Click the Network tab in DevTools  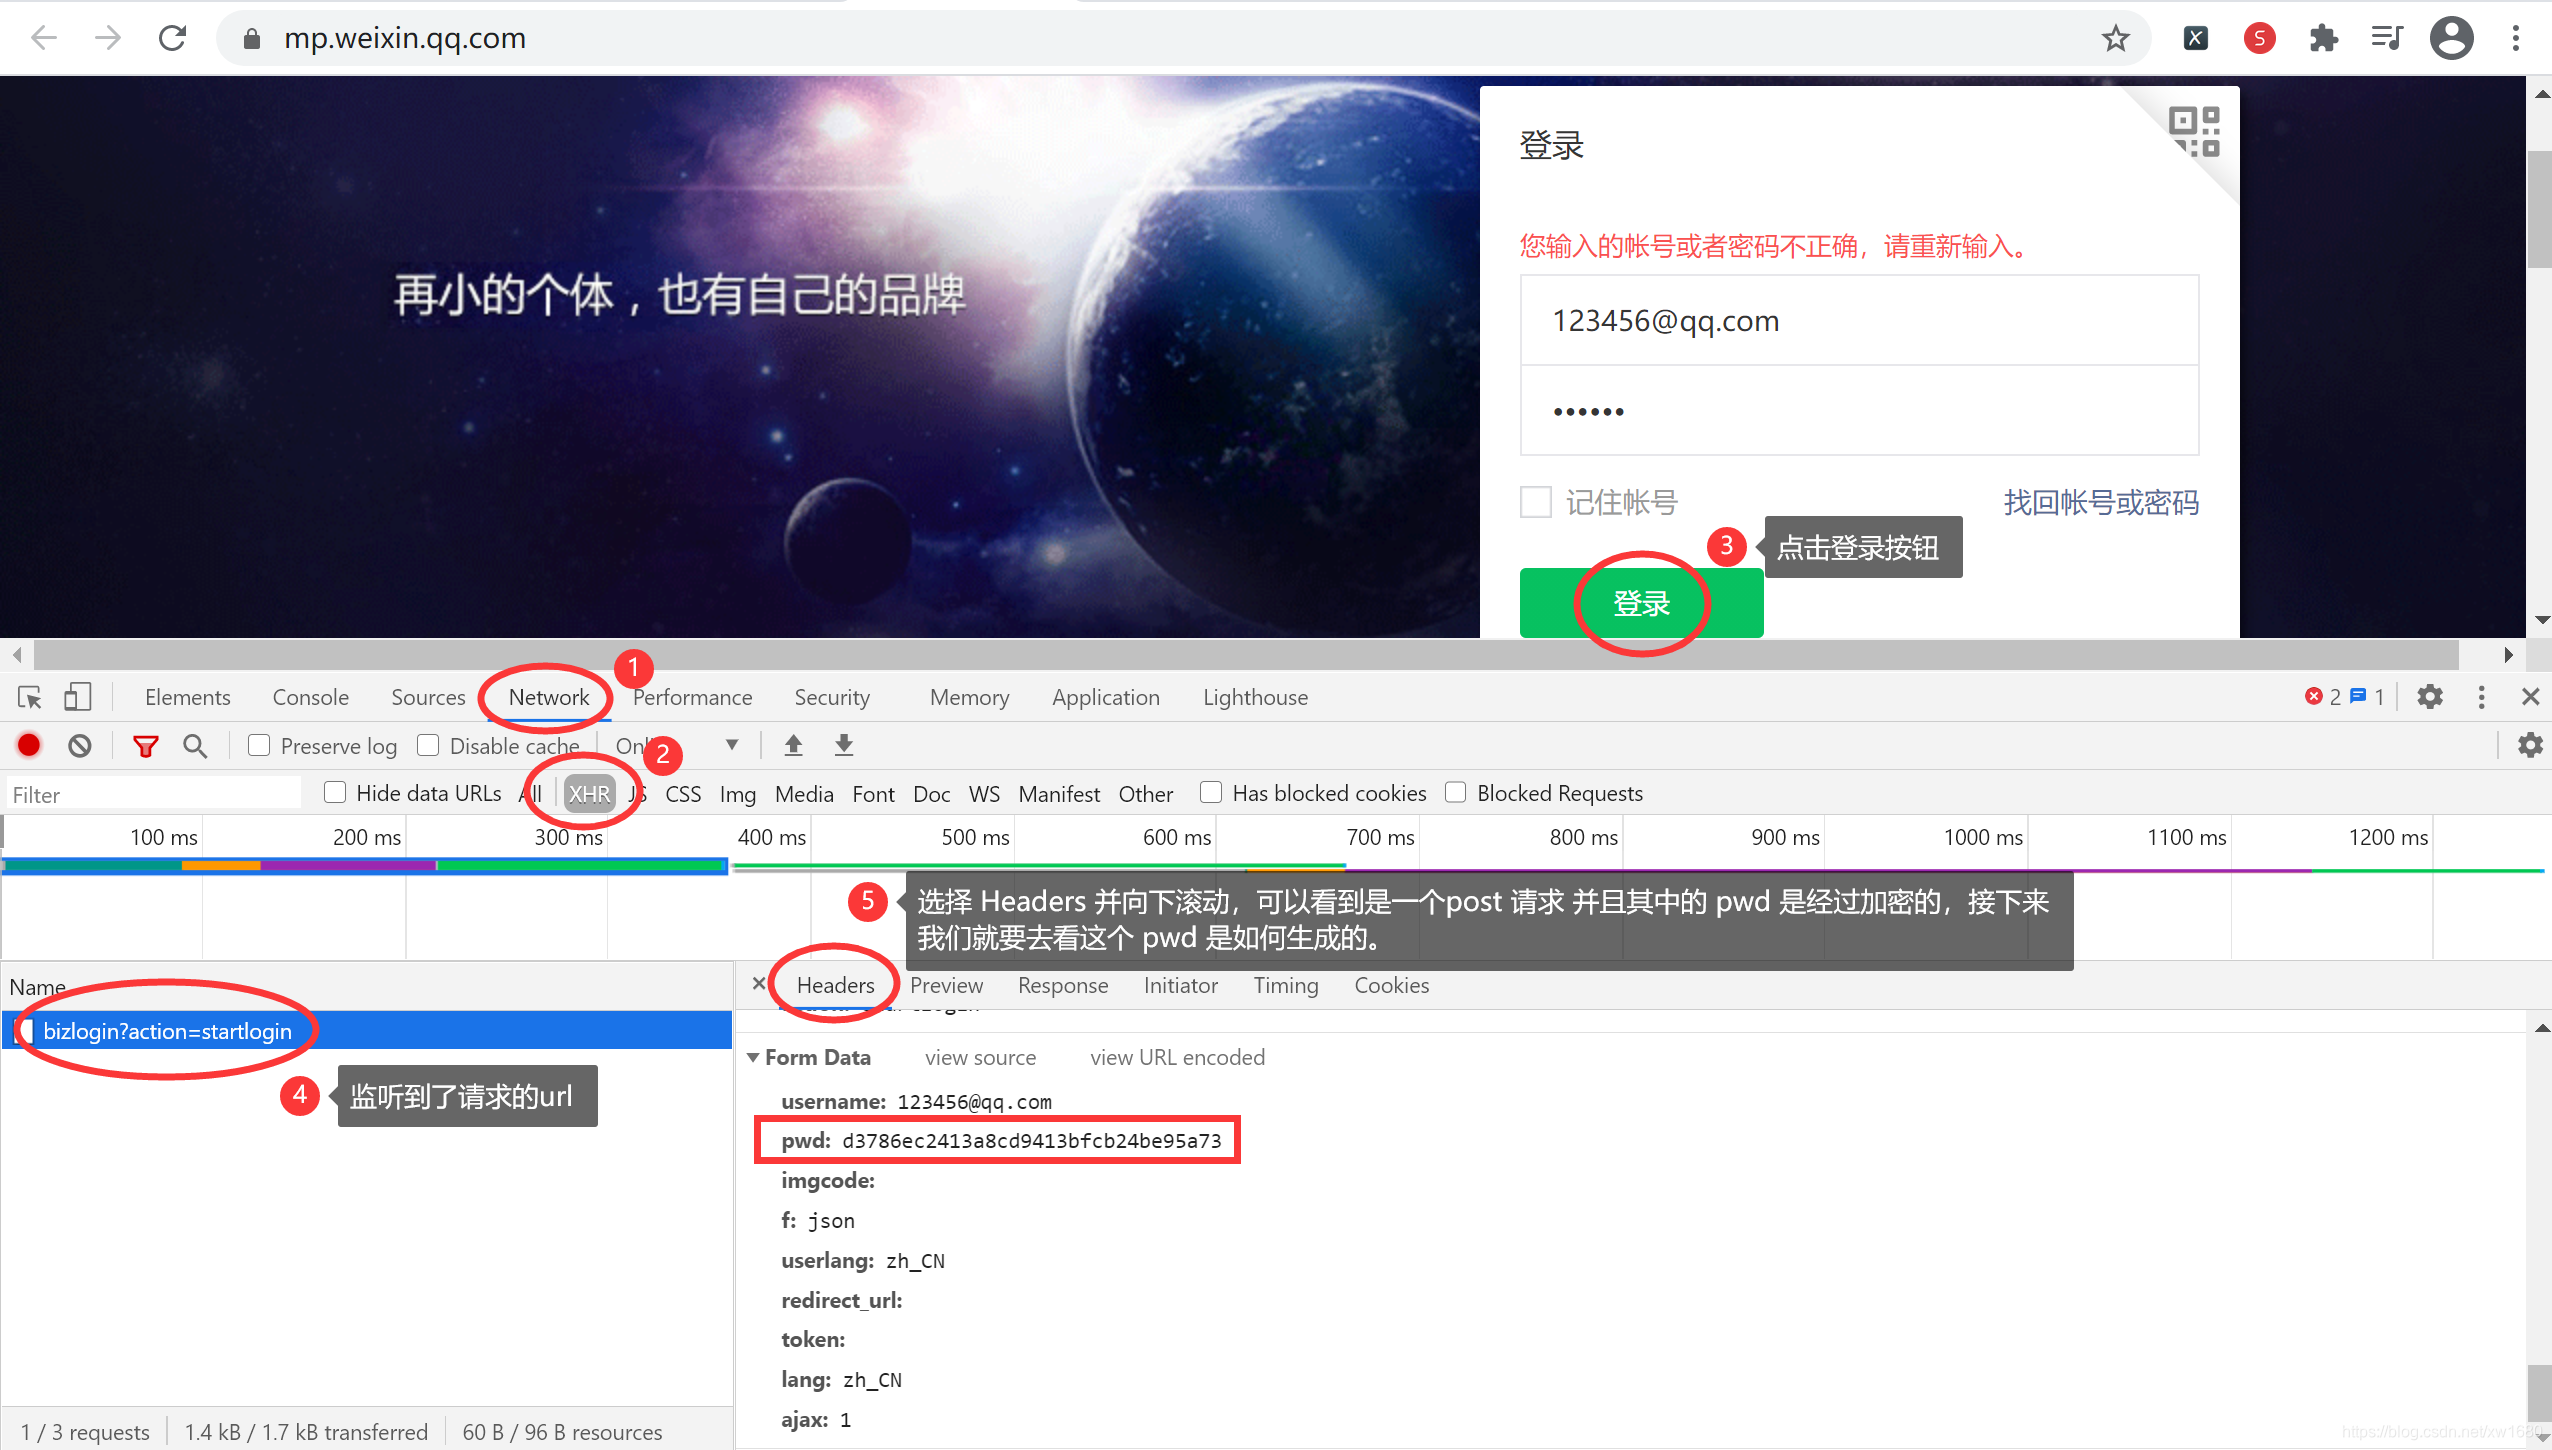pos(547,696)
